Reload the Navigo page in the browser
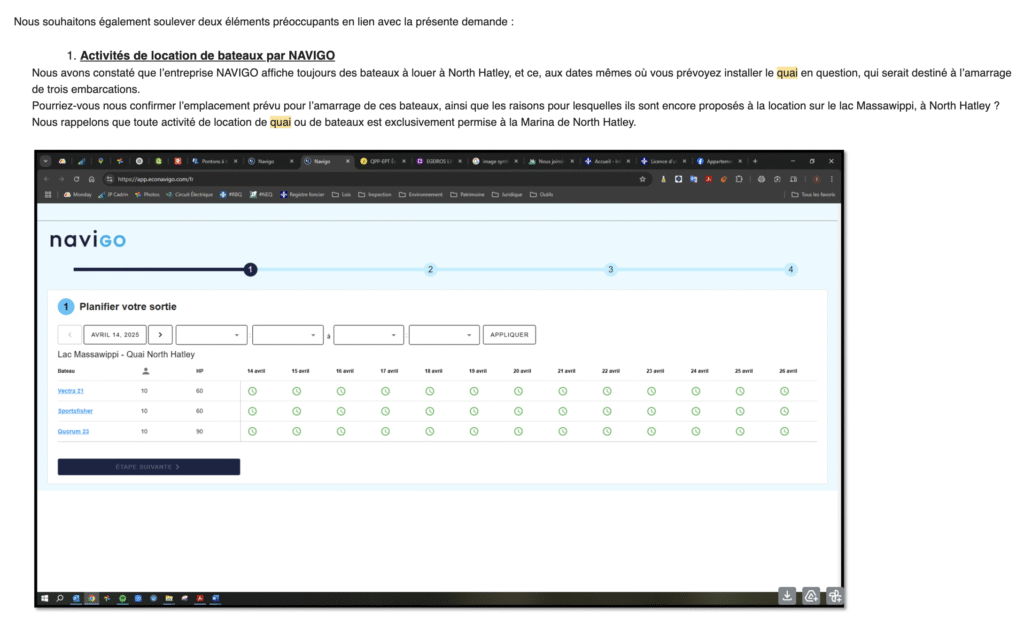1024x632 pixels. 76,179
